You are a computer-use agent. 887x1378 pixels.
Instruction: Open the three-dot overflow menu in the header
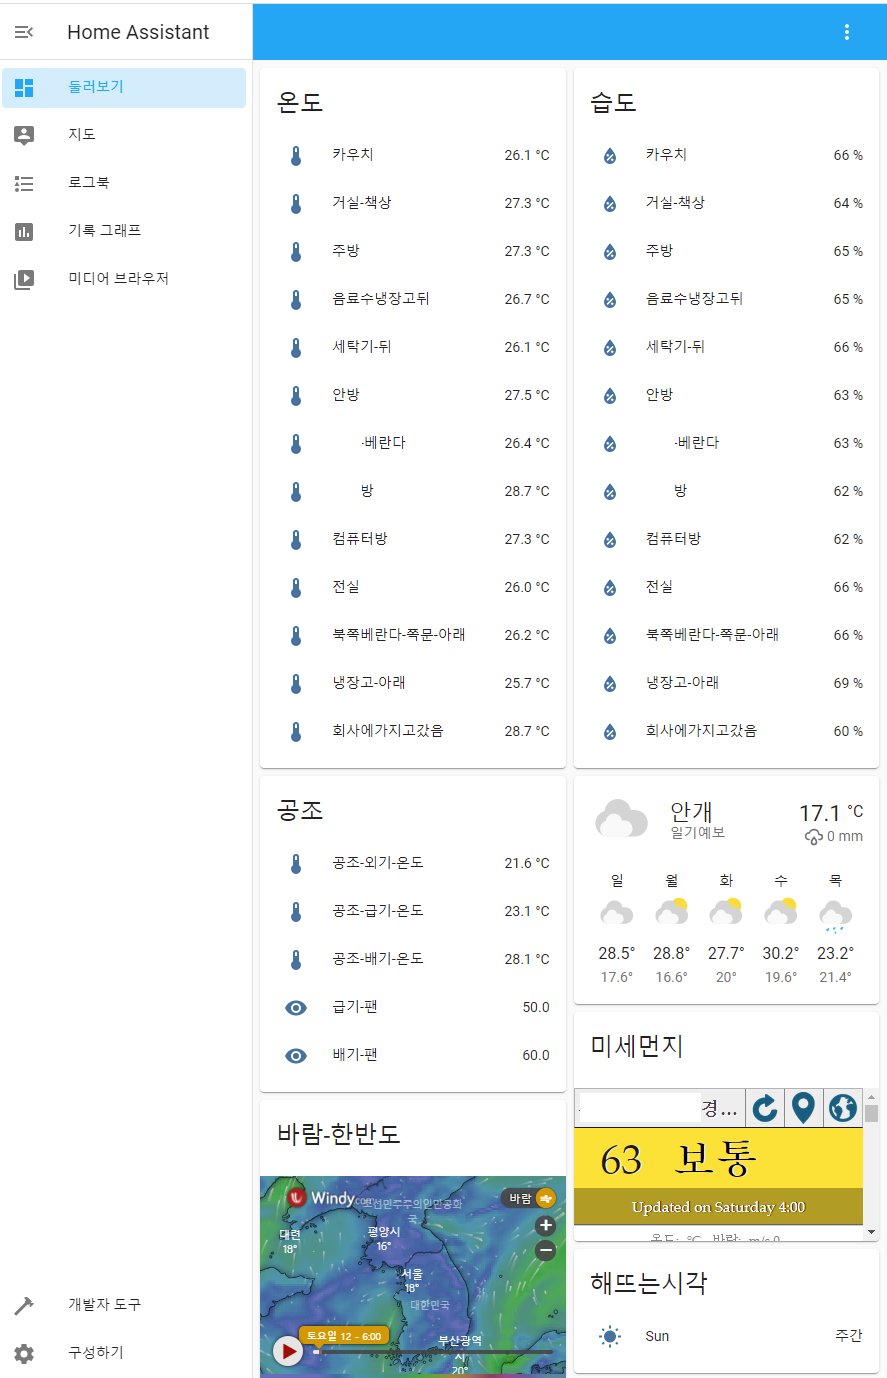tap(846, 32)
